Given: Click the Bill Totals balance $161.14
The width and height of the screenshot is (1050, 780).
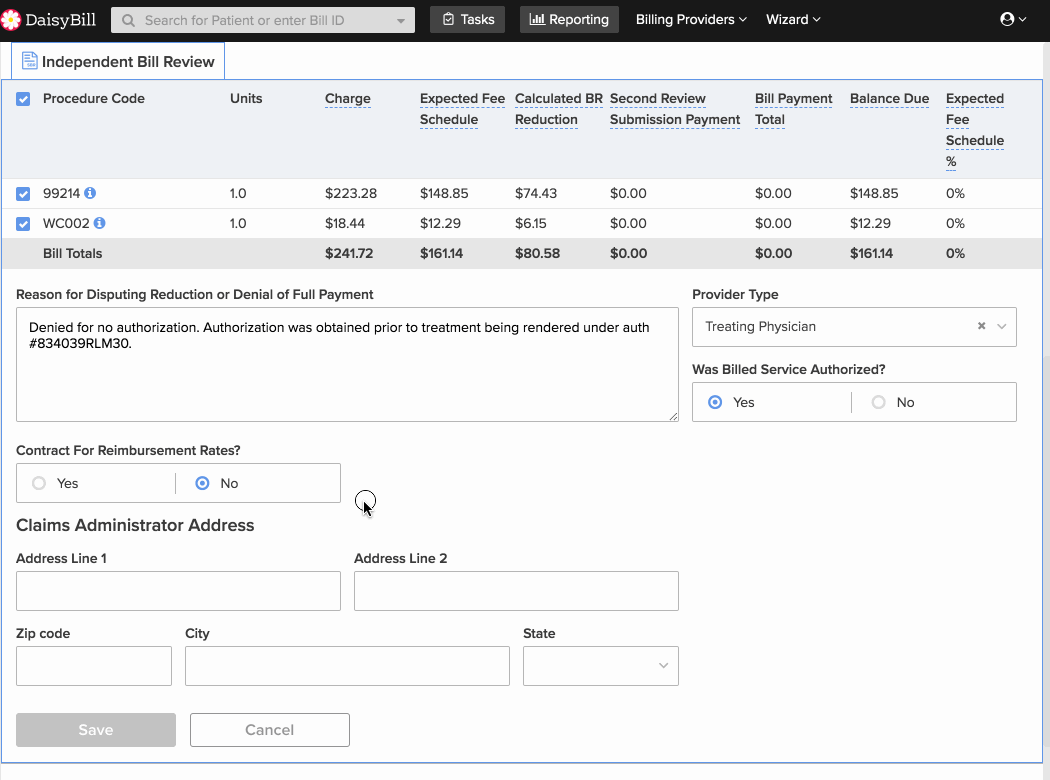Looking at the screenshot, I should pyautogui.click(x=871, y=253).
